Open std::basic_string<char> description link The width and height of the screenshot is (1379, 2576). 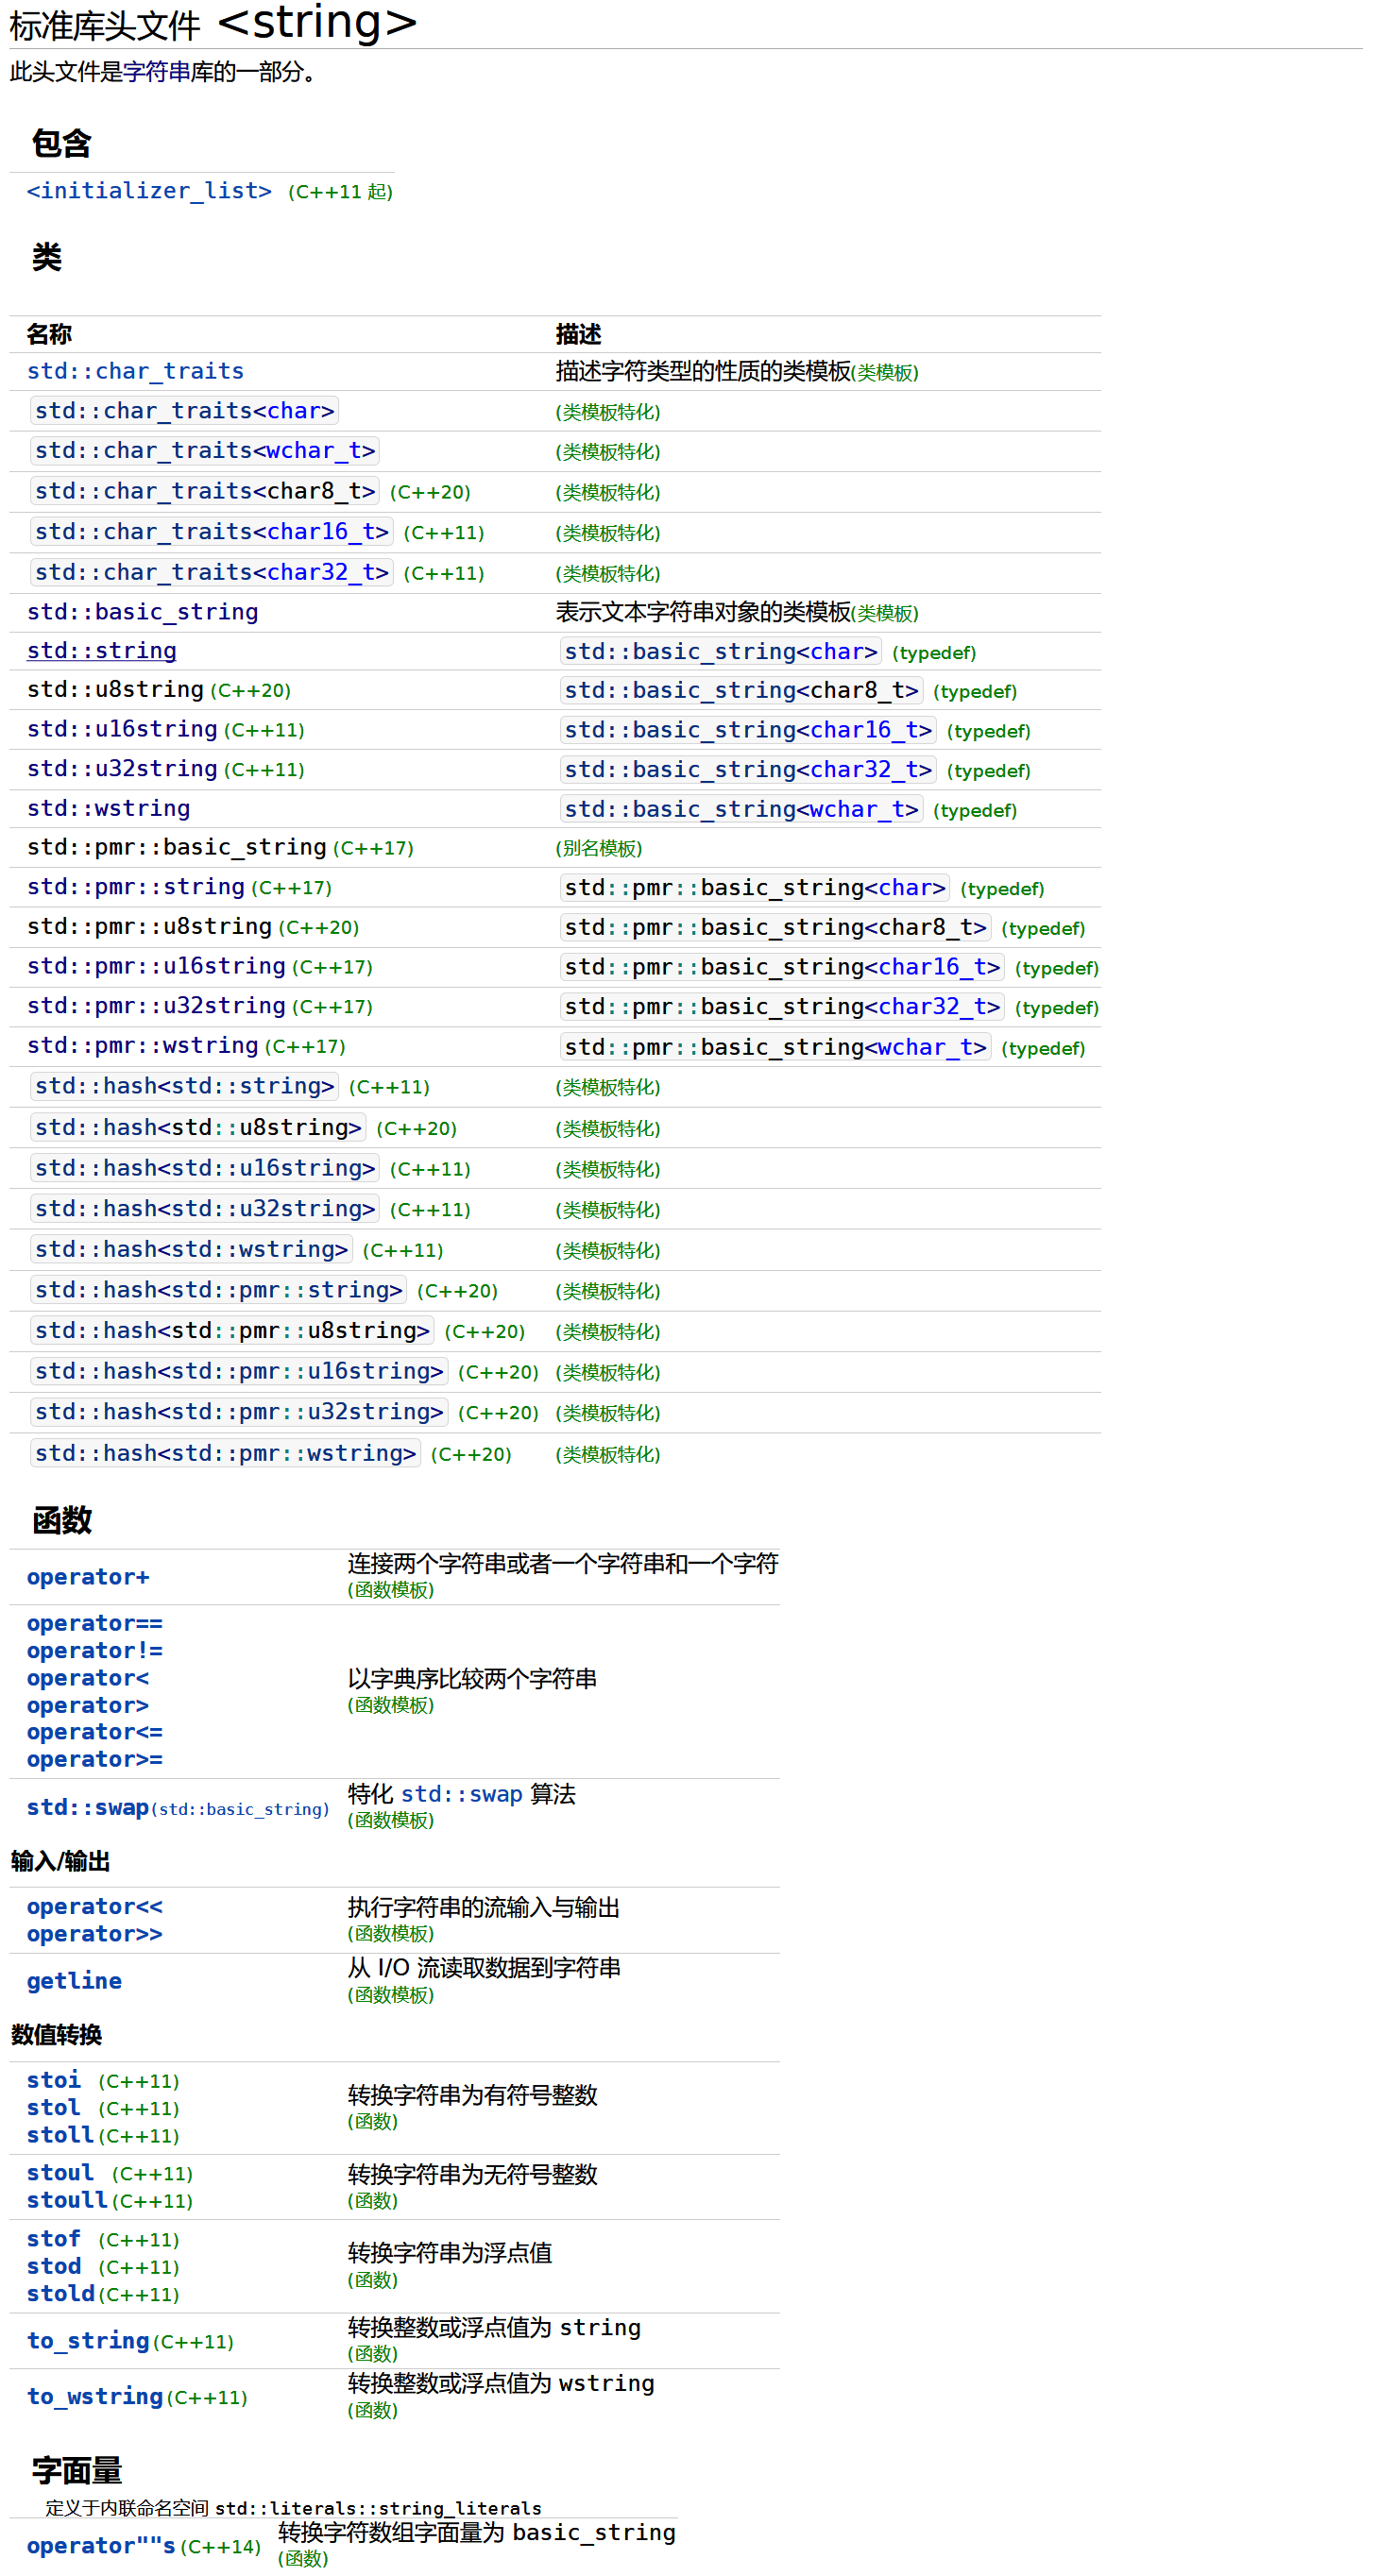721,652
